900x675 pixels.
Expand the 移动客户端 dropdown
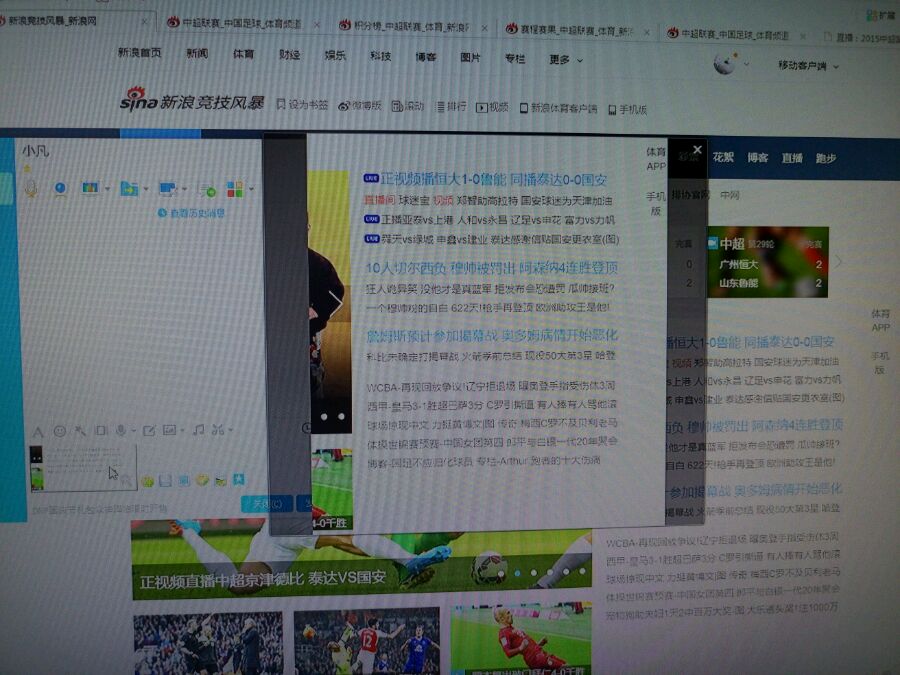coord(808,65)
